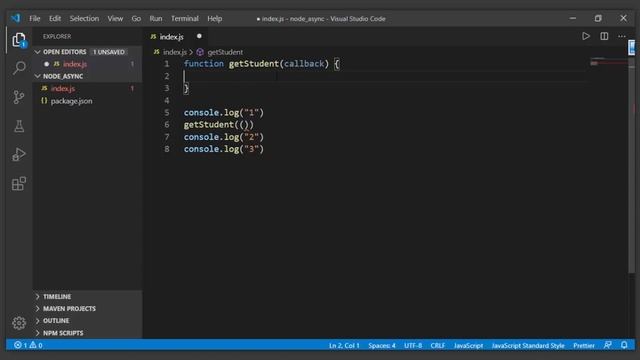Open the Search view in activity bar
Image resolution: width=640 pixels, height=360 pixels.
(19, 68)
